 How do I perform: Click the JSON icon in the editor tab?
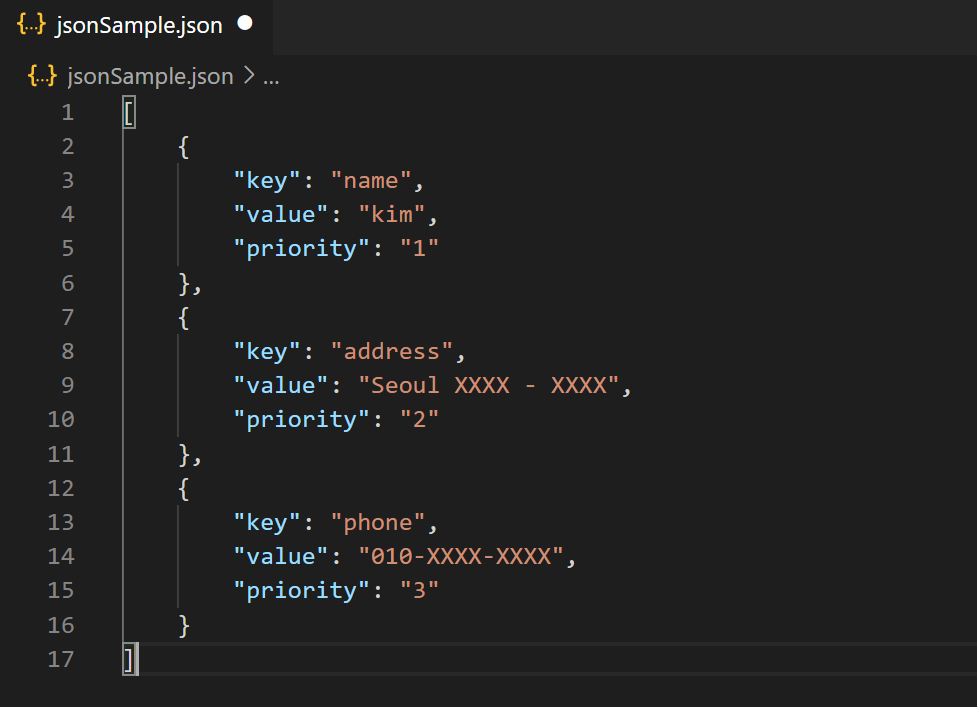click(30, 25)
